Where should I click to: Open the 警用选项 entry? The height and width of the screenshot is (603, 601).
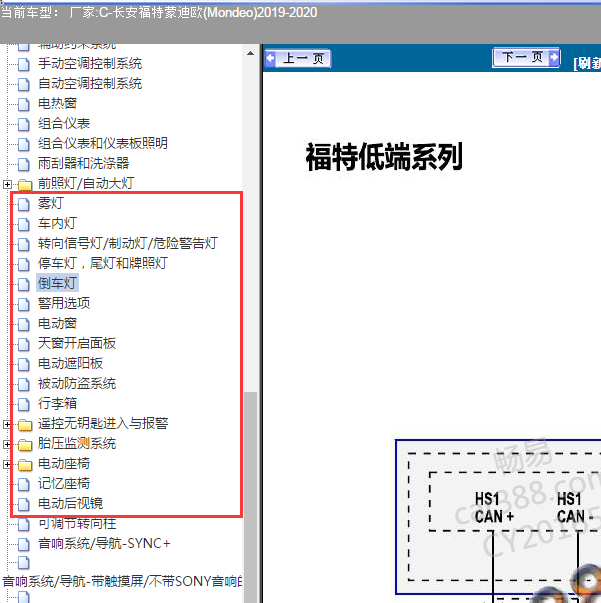click(x=64, y=303)
